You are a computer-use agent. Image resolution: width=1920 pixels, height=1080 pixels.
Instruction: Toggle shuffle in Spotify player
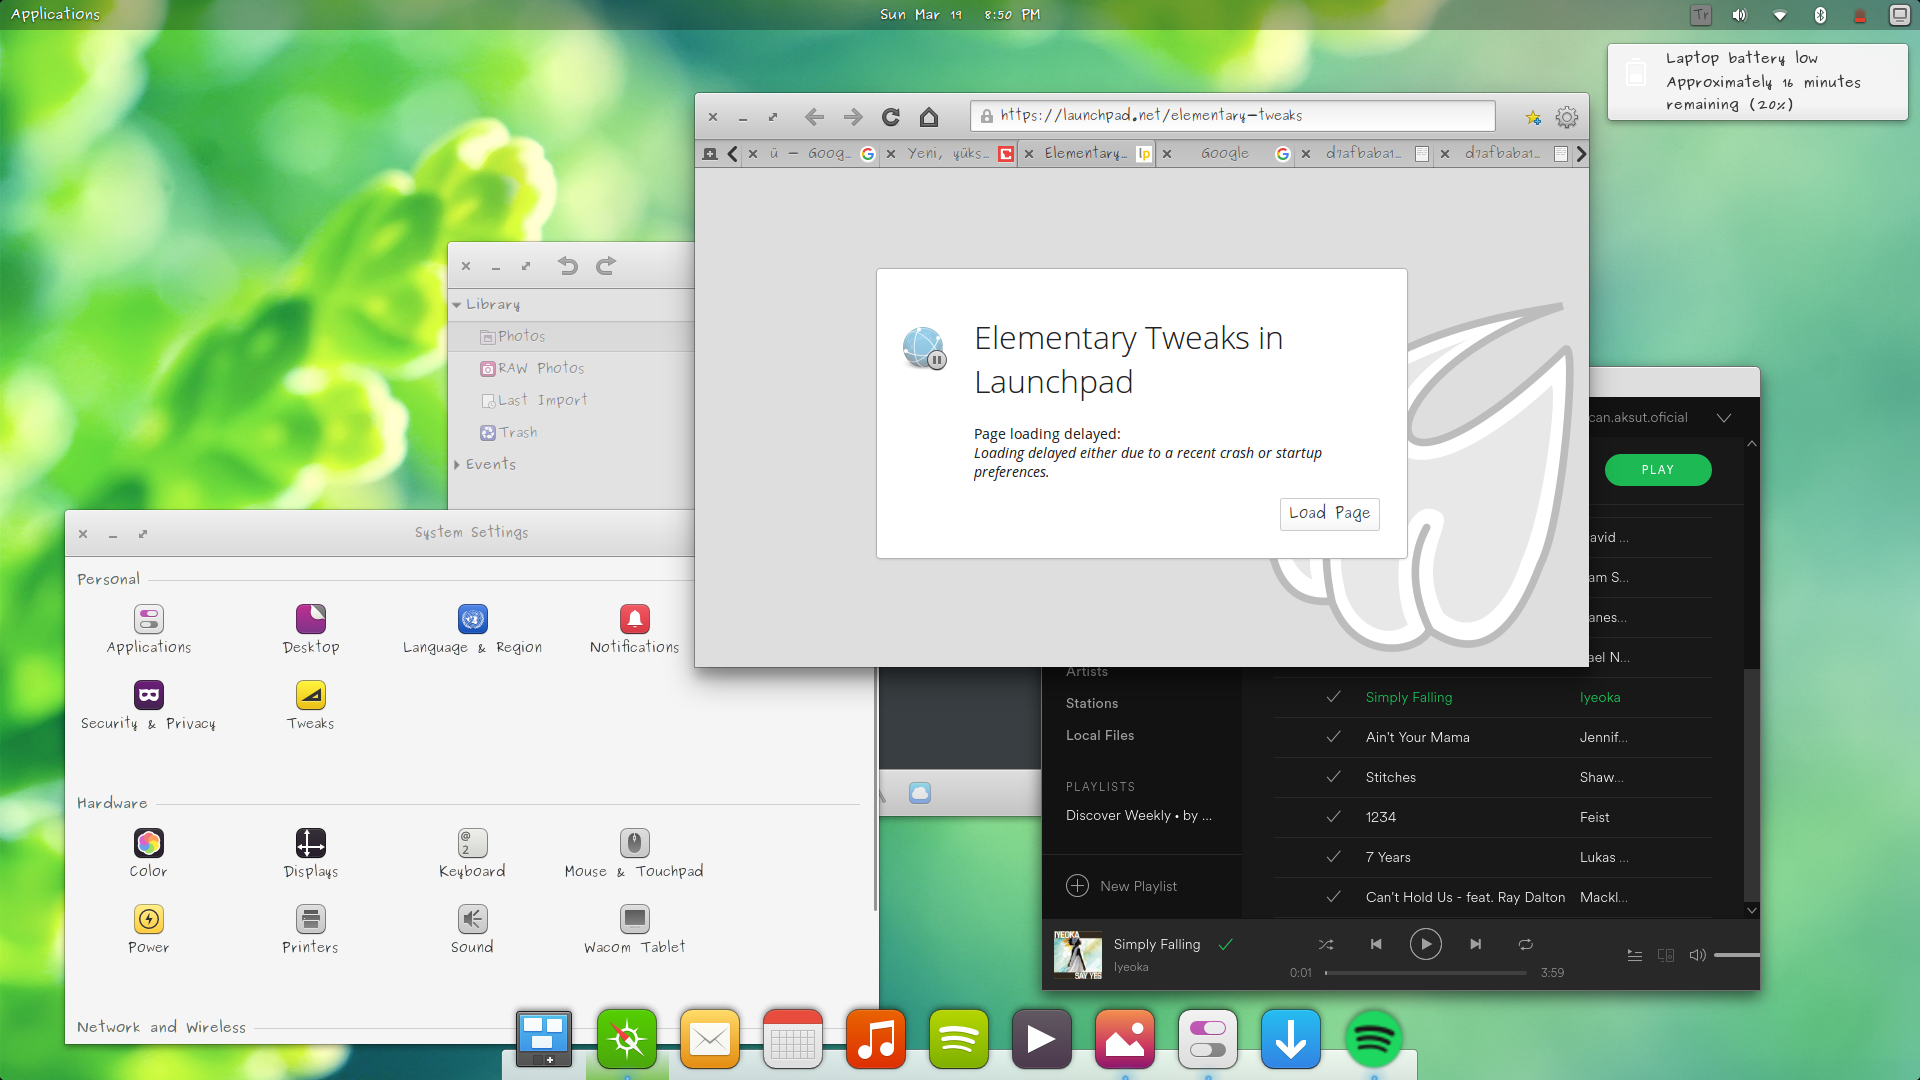[1326, 944]
